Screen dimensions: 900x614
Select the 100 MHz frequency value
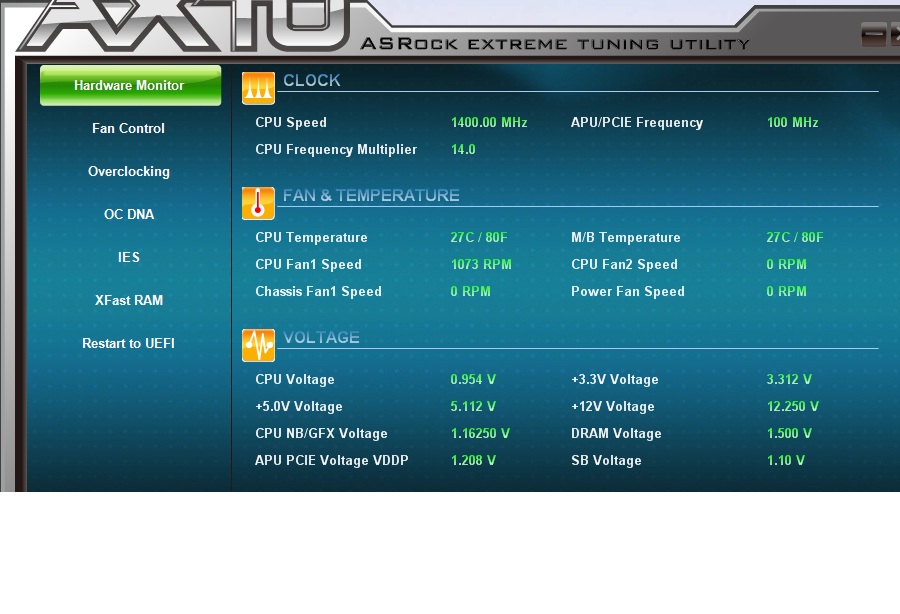793,122
